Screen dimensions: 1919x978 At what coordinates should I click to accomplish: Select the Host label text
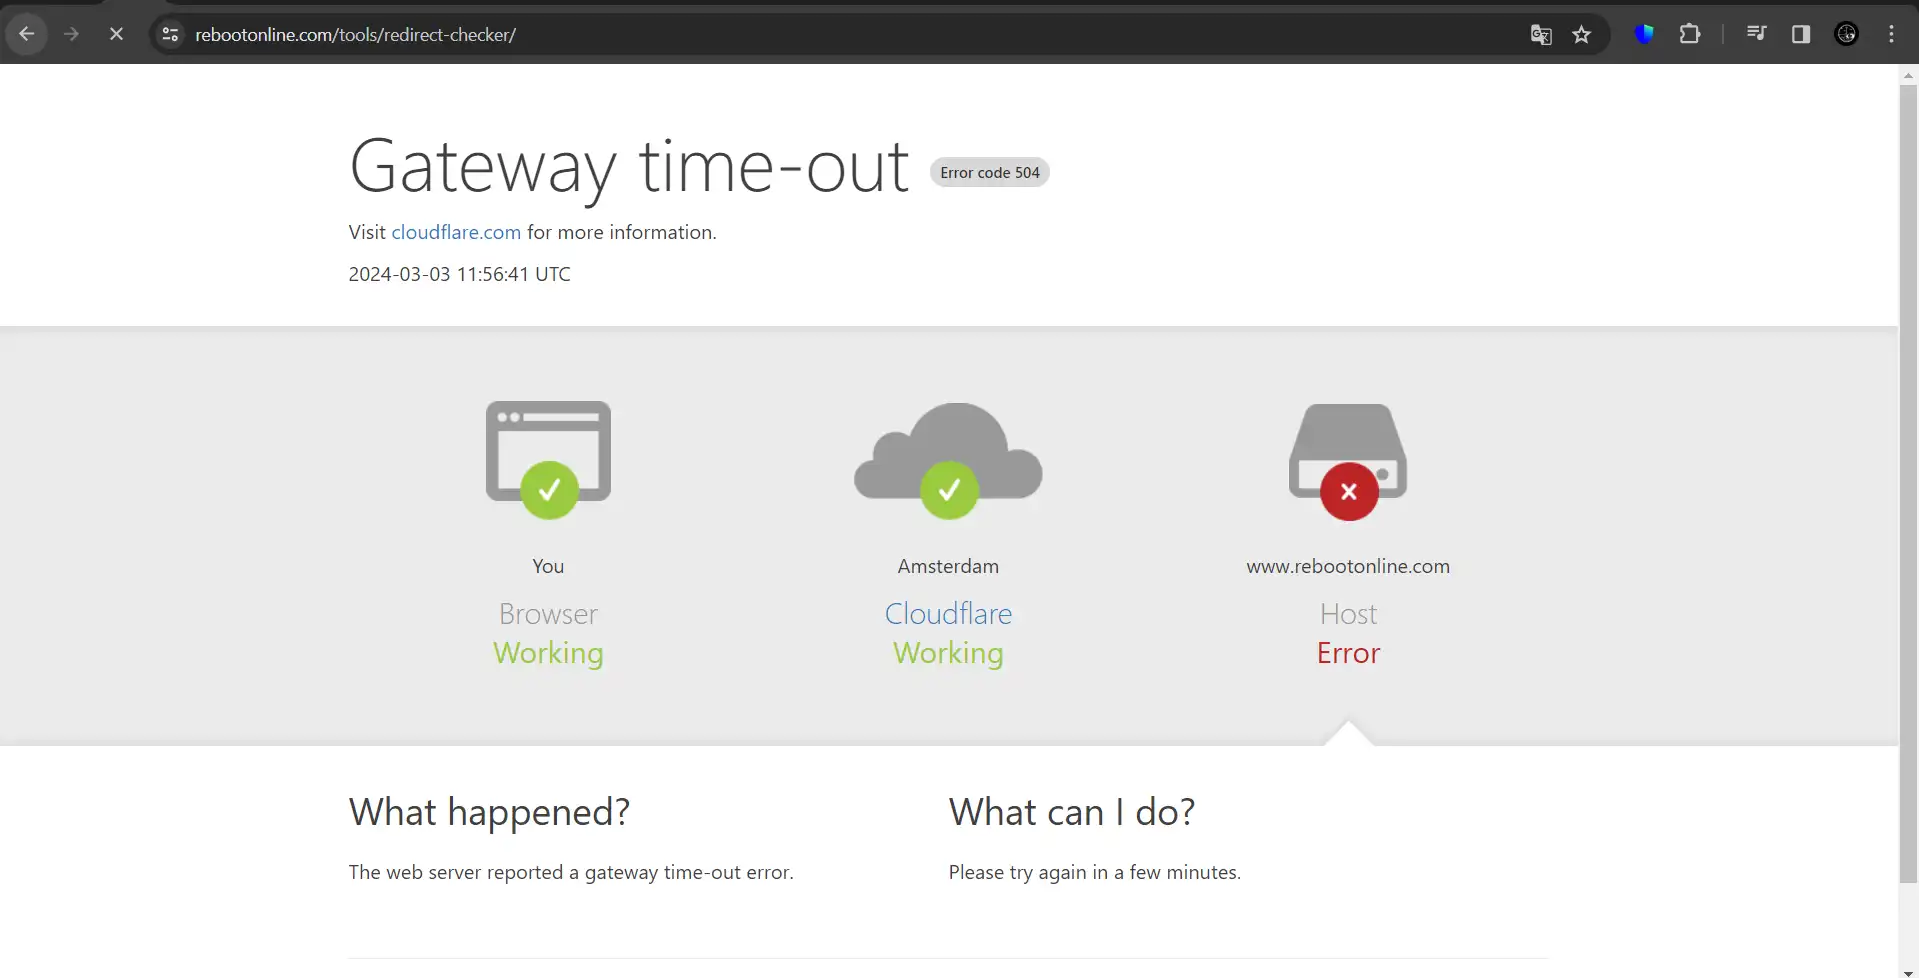[1348, 613]
